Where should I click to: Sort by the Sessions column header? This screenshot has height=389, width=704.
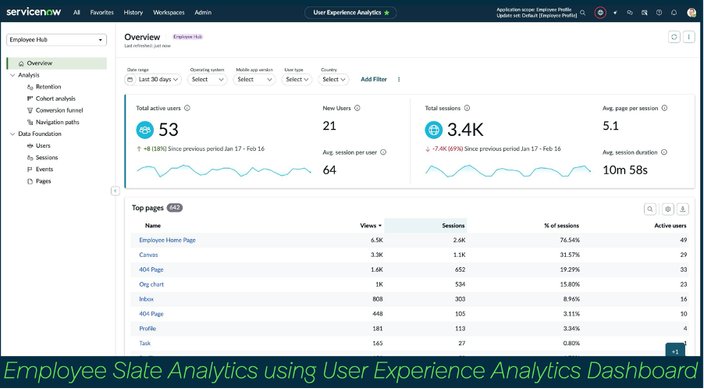(453, 225)
